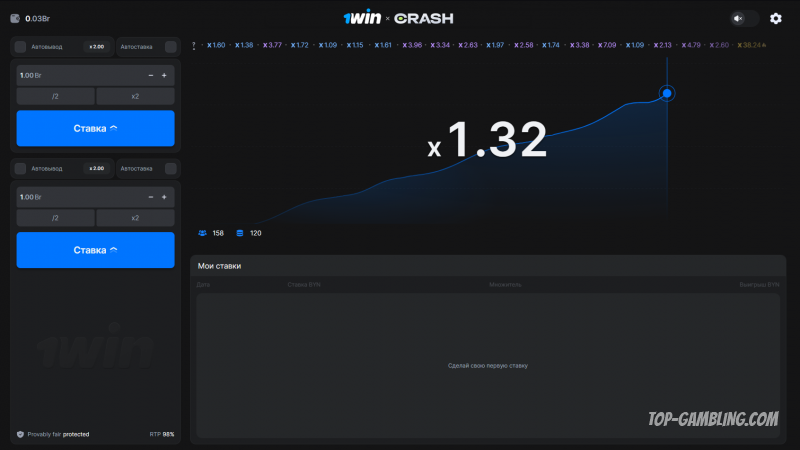Edit the x2.00 auto-cashout value in upper panel
Screen dimensions: 800x450
click(x=96, y=47)
